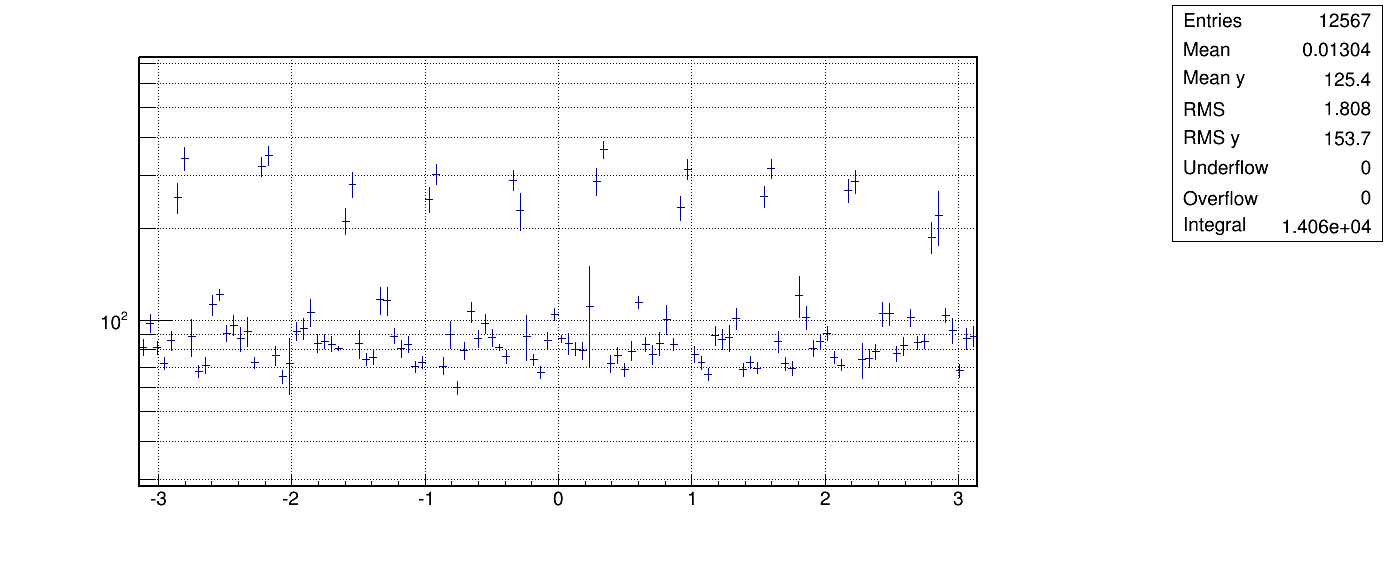Image resolution: width=1396 pixels, height=572 pixels.
Task: Click the 10² y-axis label
Action: 114,321
